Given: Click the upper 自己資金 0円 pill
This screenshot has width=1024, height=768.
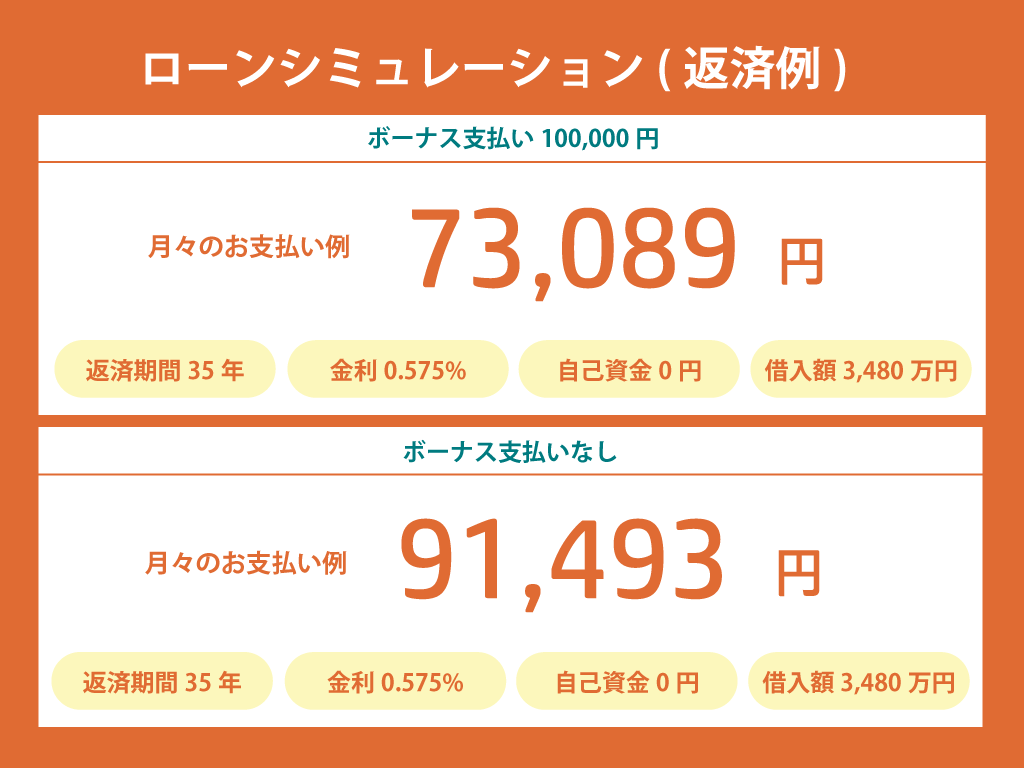Looking at the screenshot, I should click(x=629, y=369).
